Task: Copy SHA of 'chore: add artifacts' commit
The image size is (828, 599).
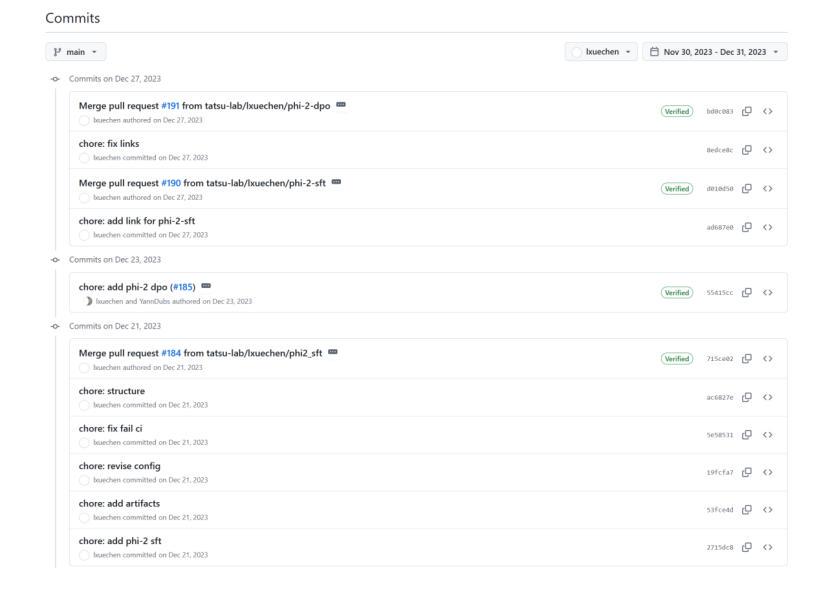Action: pos(747,510)
